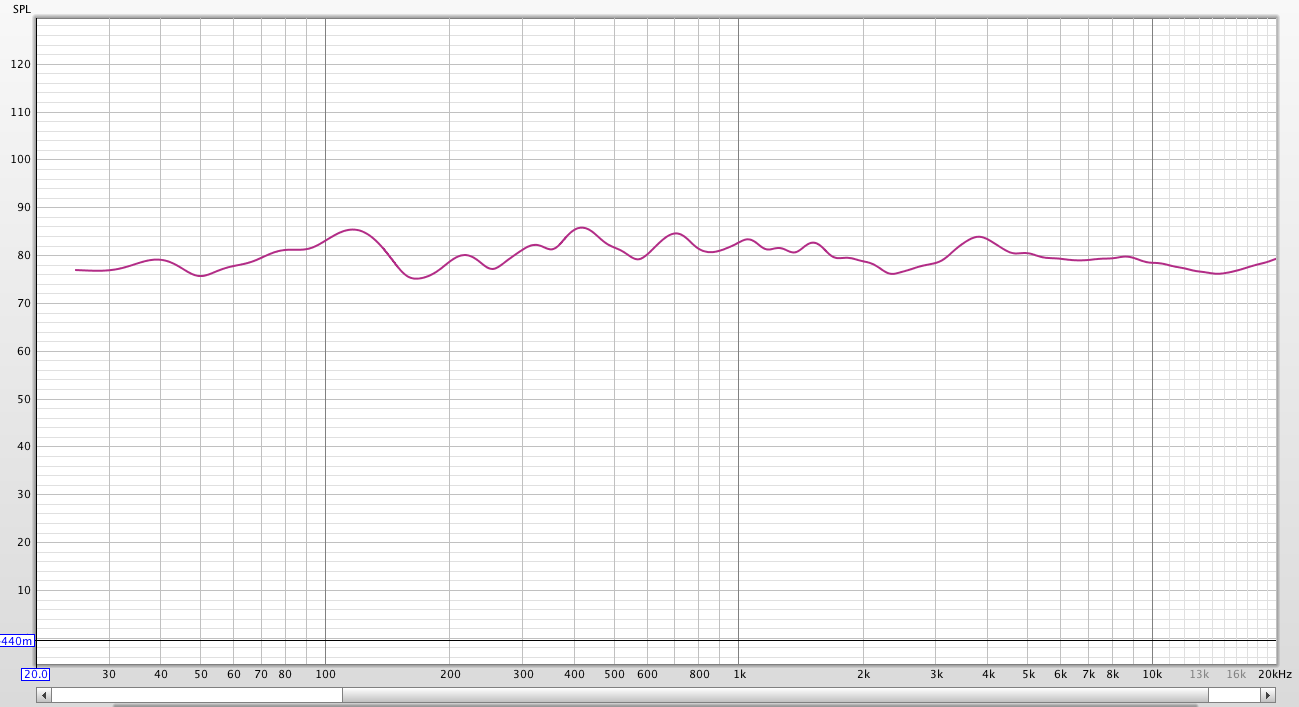The height and width of the screenshot is (707, 1299).
Task: Click the horizontal scrollbar thumb
Action: pyautogui.click(x=775, y=695)
